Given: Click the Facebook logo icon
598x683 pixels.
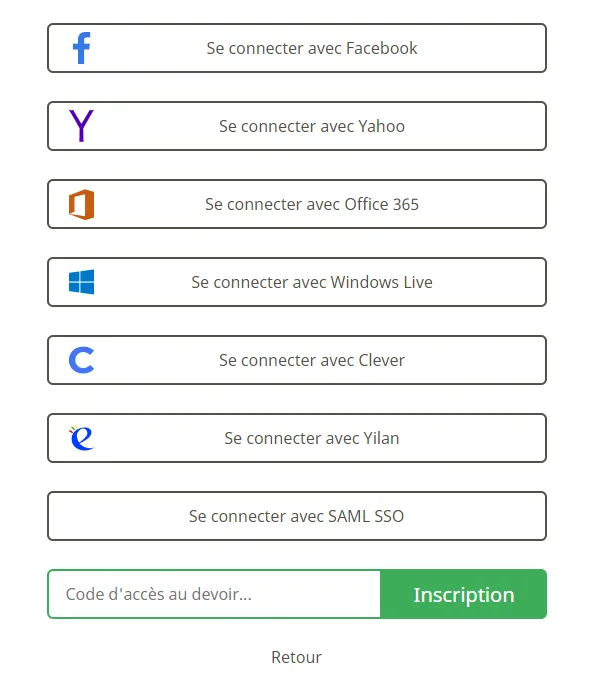Looking at the screenshot, I should [x=81, y=48].
